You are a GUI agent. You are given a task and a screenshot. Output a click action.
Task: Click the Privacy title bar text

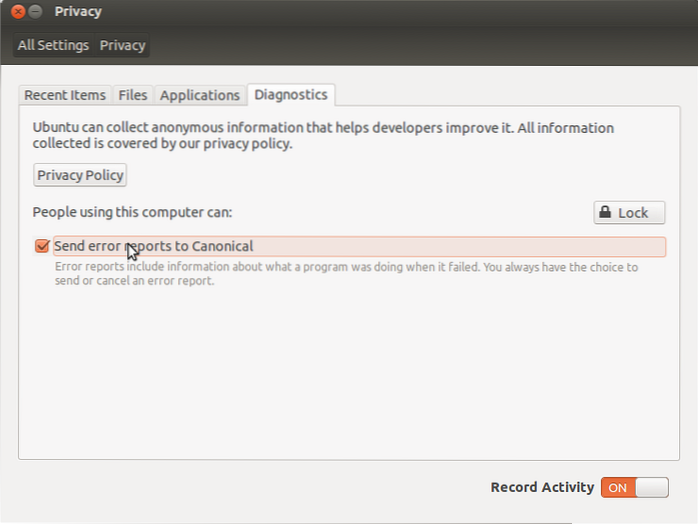tap(78, 13)
